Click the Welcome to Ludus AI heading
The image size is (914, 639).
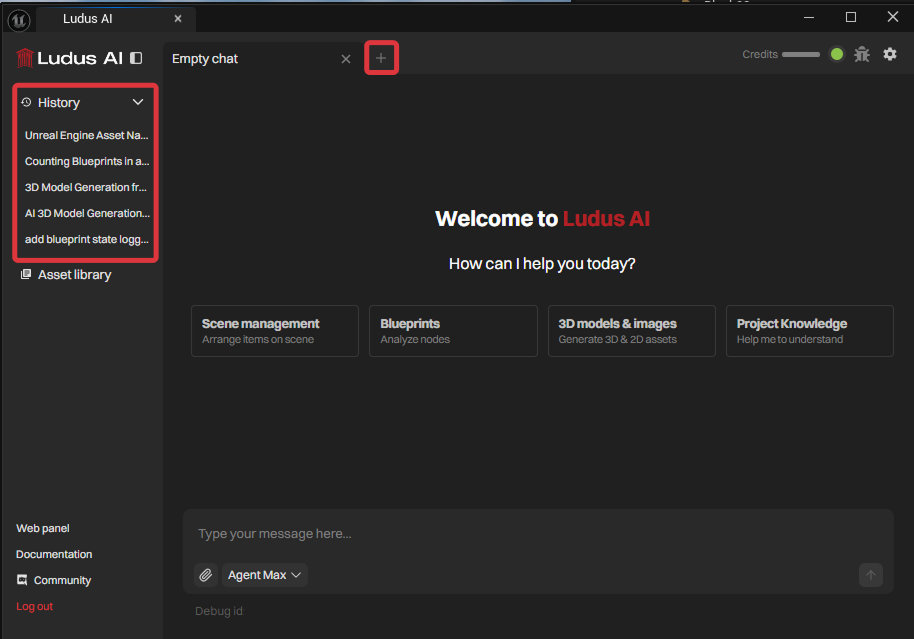coord(542,219)
